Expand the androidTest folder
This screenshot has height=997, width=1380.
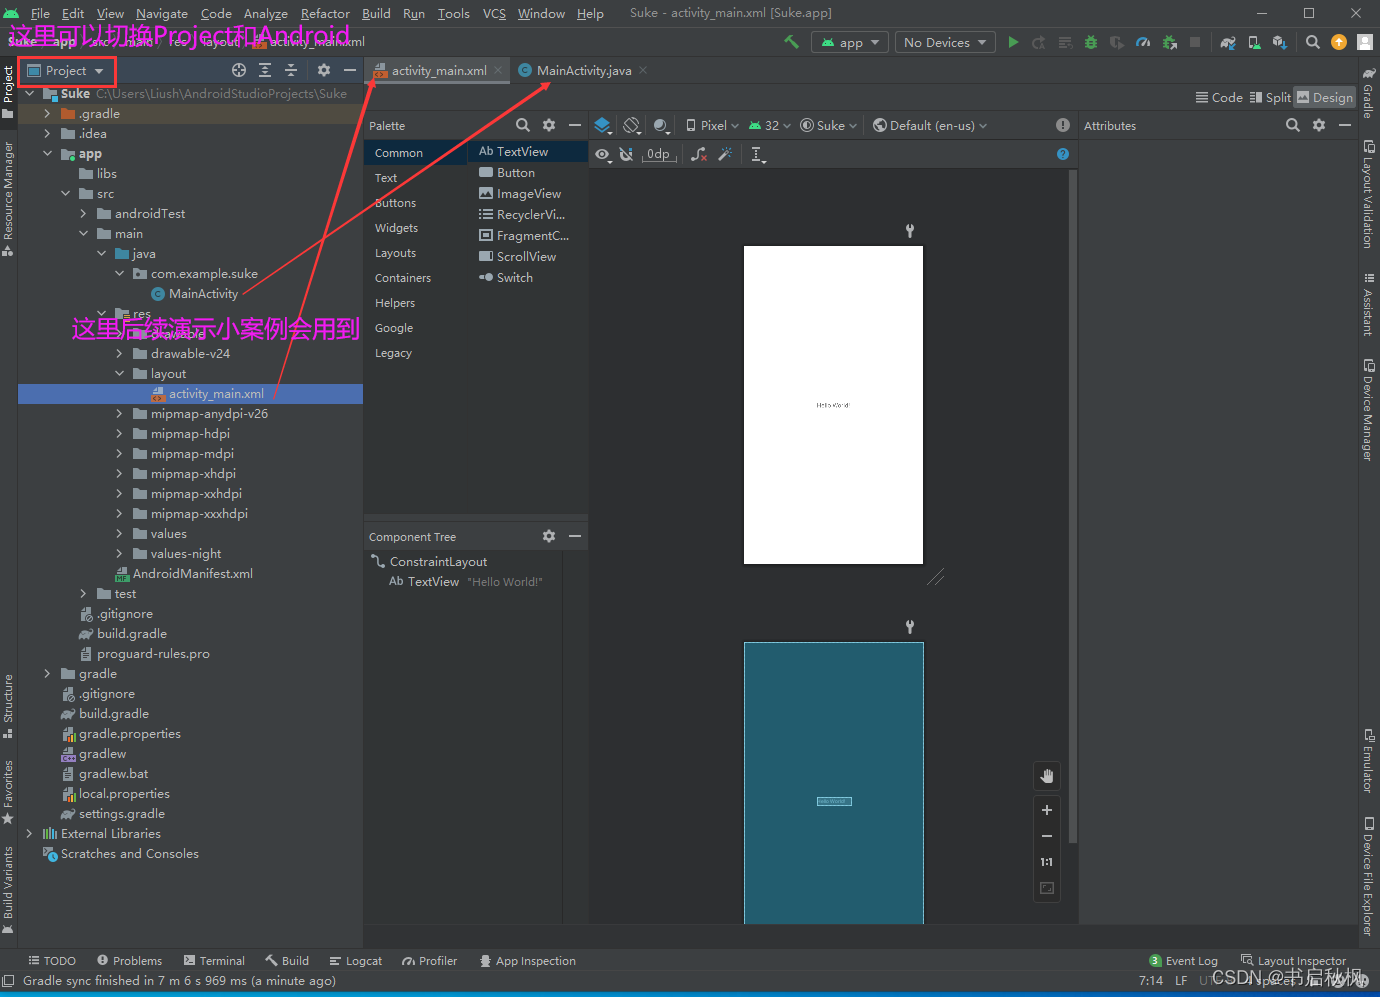click(83, 214)
